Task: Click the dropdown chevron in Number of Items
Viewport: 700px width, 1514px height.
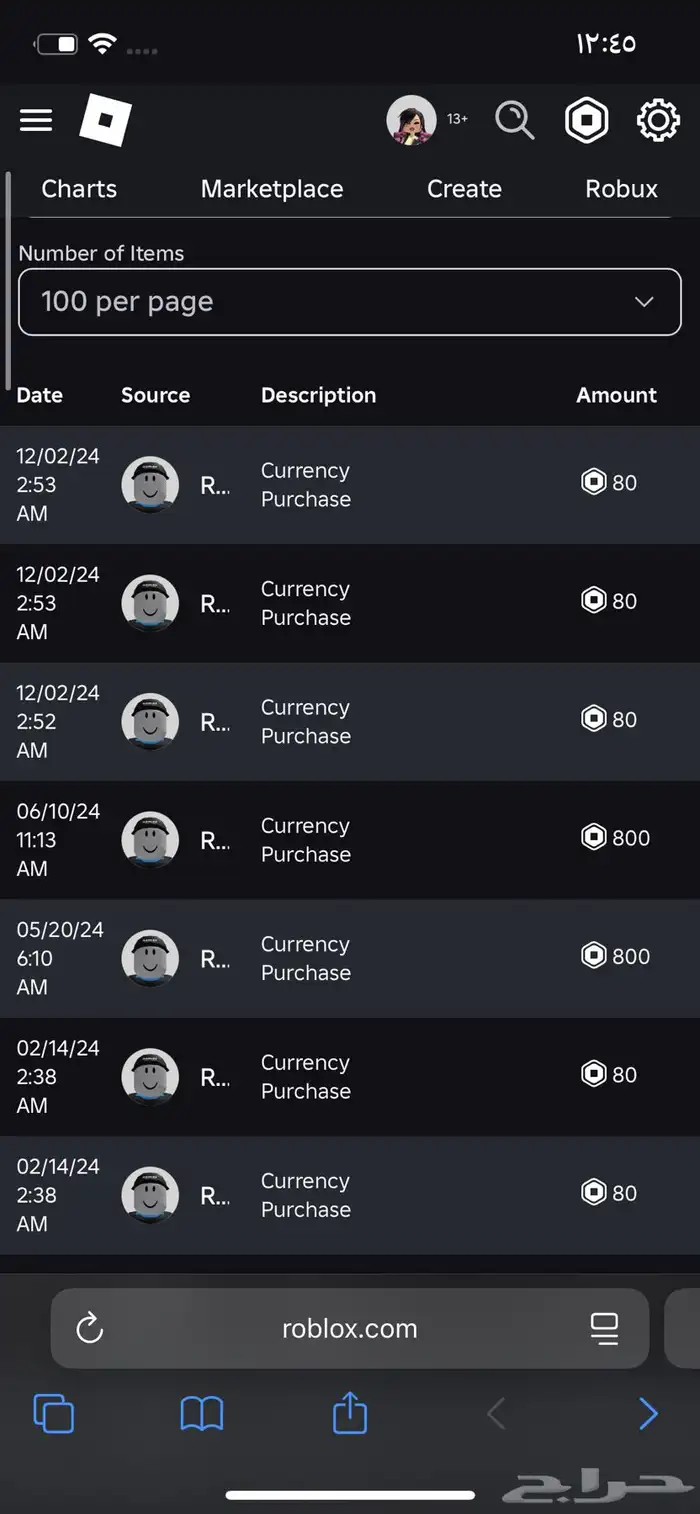Action: [x=644, y=302]
